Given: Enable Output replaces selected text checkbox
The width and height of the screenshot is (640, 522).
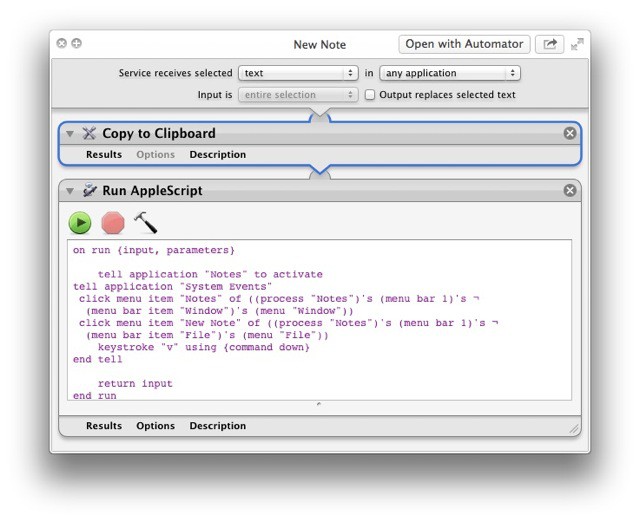Looking at the screenshot, I should click(x=370, y=95).
